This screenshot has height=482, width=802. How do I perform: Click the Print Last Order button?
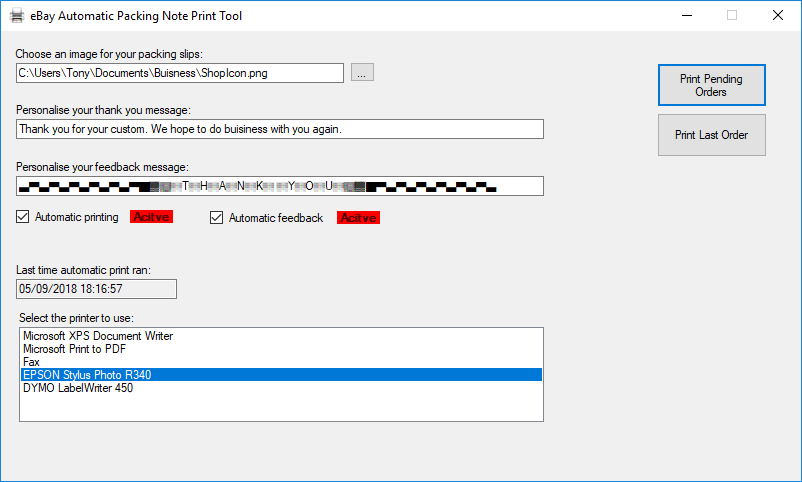click(711, 135)
